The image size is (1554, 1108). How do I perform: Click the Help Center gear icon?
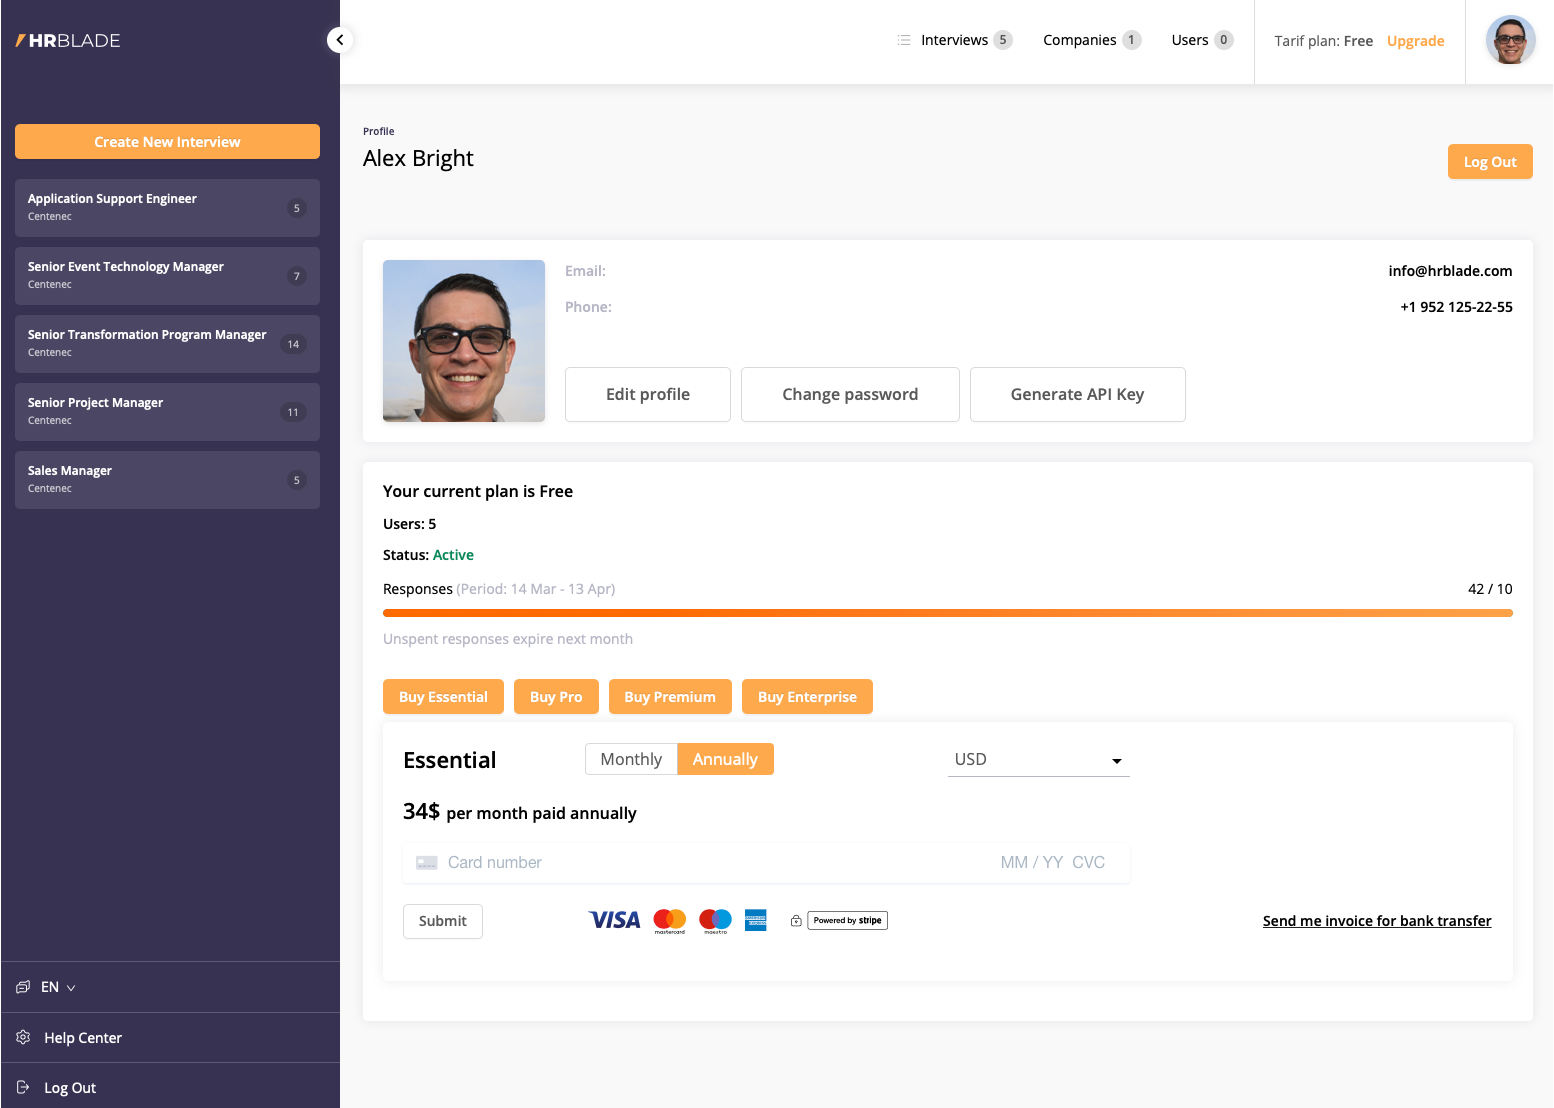point(23,1037)
